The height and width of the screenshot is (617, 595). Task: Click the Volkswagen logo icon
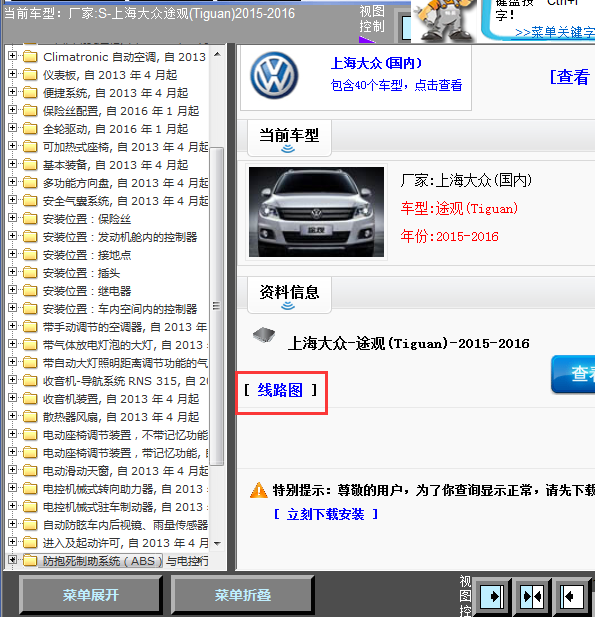[274, 76]
